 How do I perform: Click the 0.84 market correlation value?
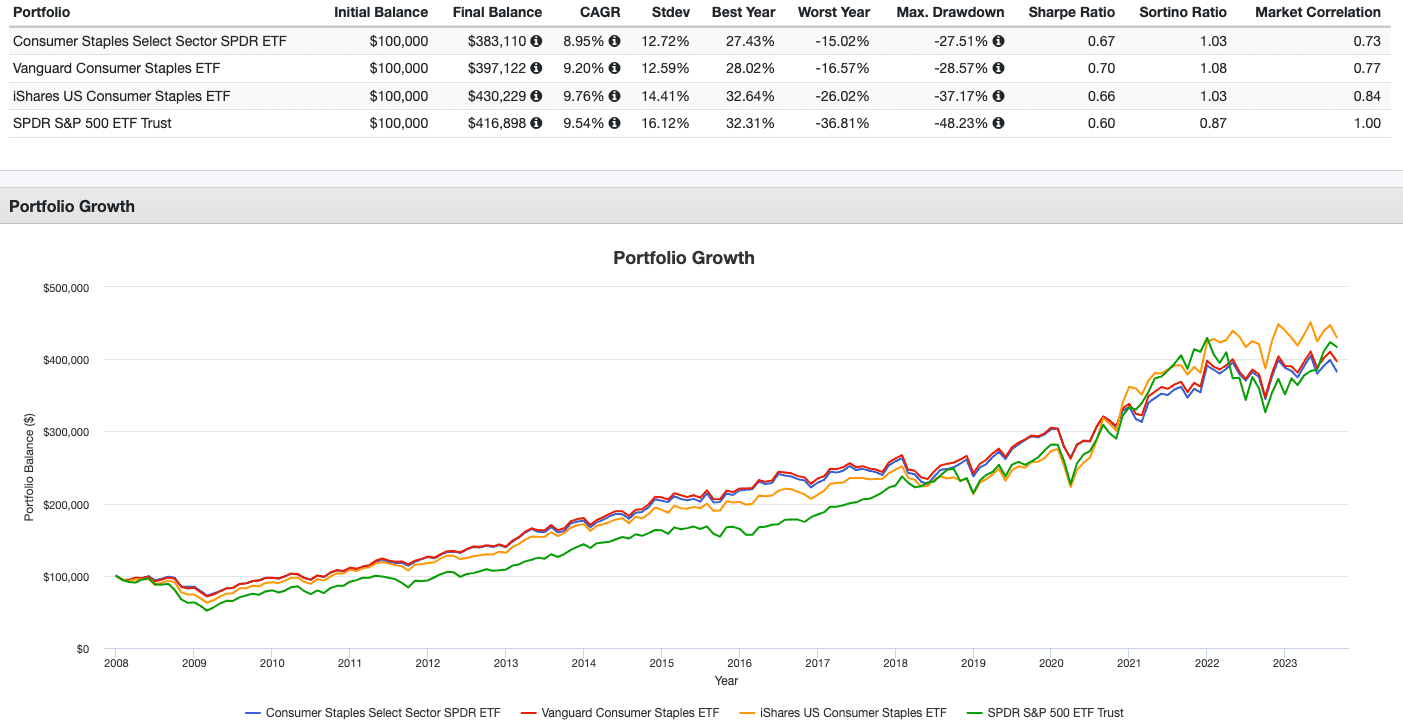[x=1368, y=96]
